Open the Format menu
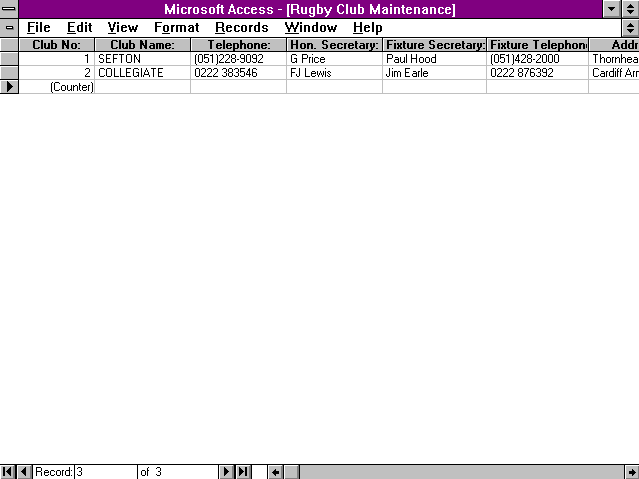This screenshot has width=639, height=479. (x=176, y=28)
